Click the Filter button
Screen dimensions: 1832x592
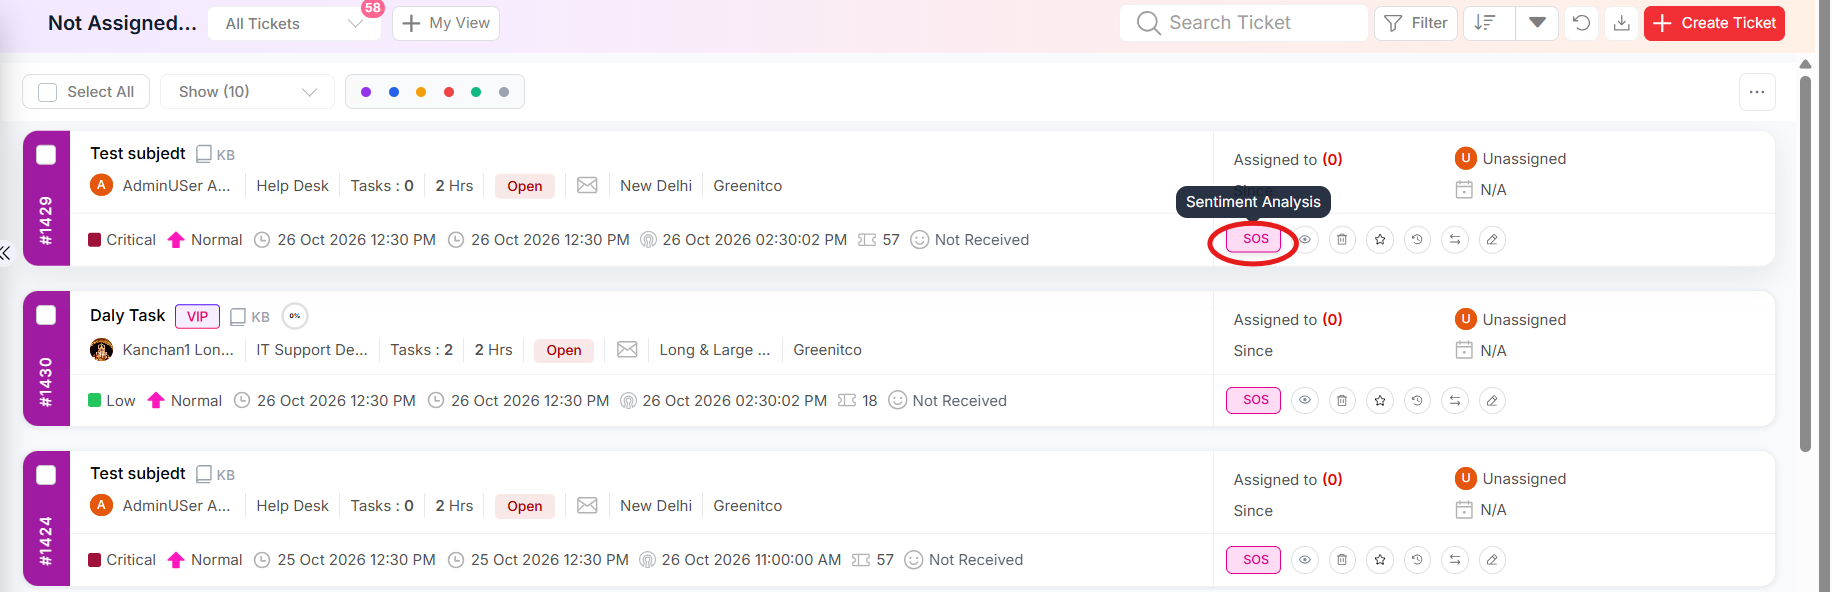1416,23
